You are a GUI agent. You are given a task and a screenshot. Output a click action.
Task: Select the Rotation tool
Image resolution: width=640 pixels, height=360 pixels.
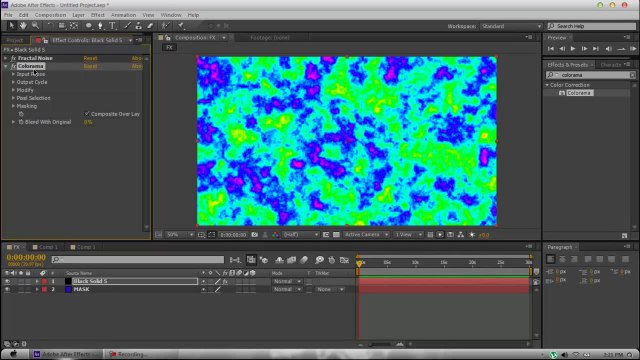point(50,26)
